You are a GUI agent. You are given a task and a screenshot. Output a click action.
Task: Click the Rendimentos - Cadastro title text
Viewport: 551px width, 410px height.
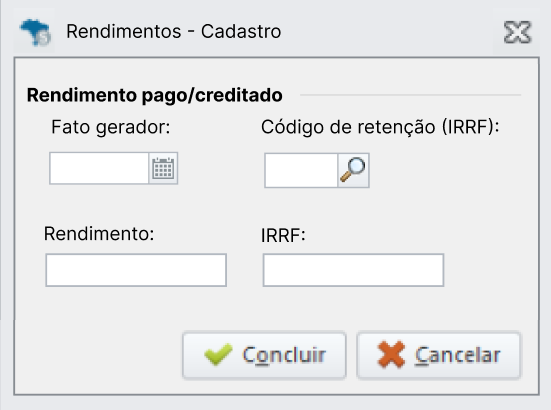click(x=174, y=31)
